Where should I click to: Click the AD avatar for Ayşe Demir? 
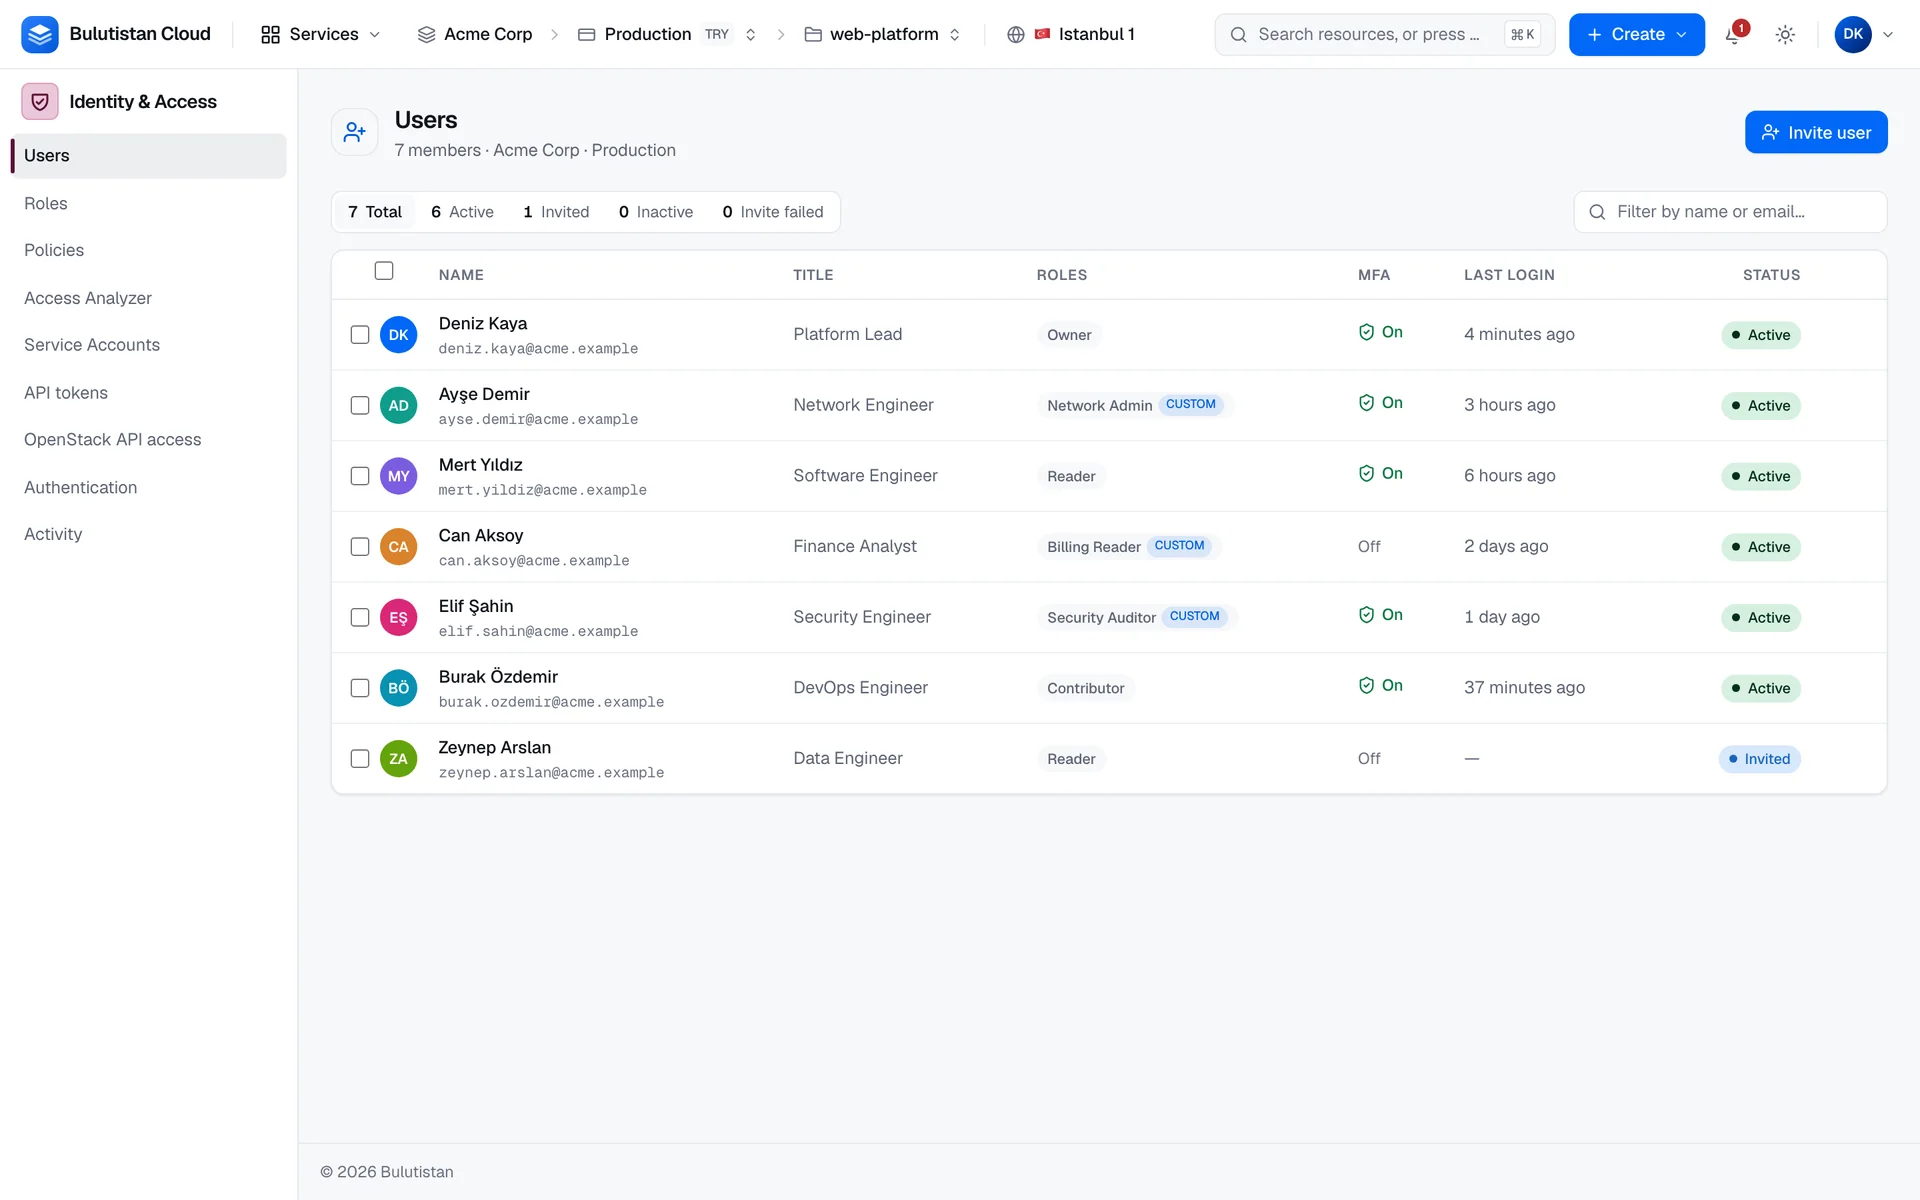398,405
